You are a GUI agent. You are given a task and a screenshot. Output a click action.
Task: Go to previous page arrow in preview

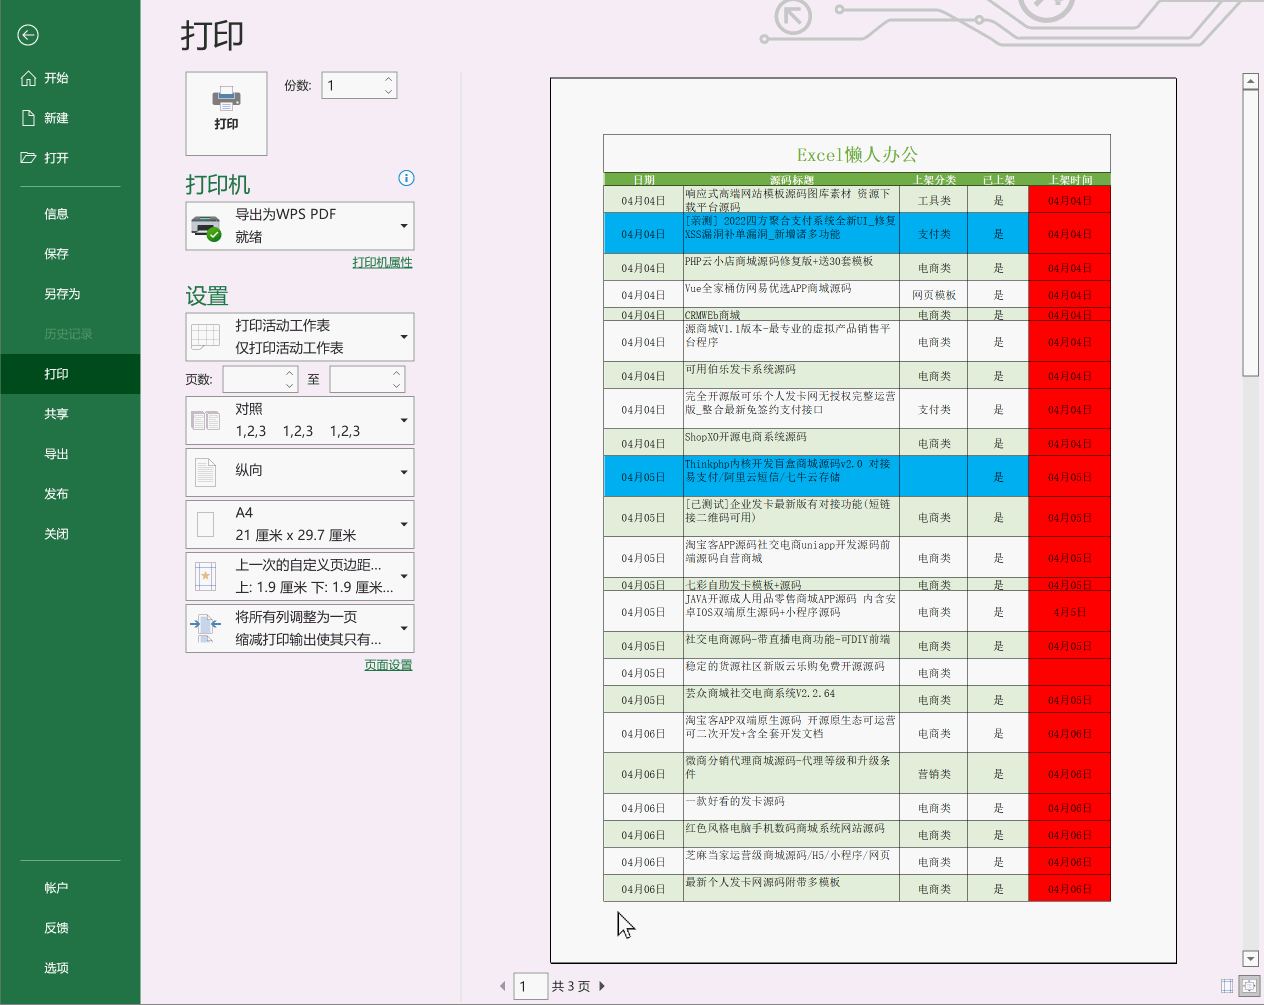click(502, 986)
